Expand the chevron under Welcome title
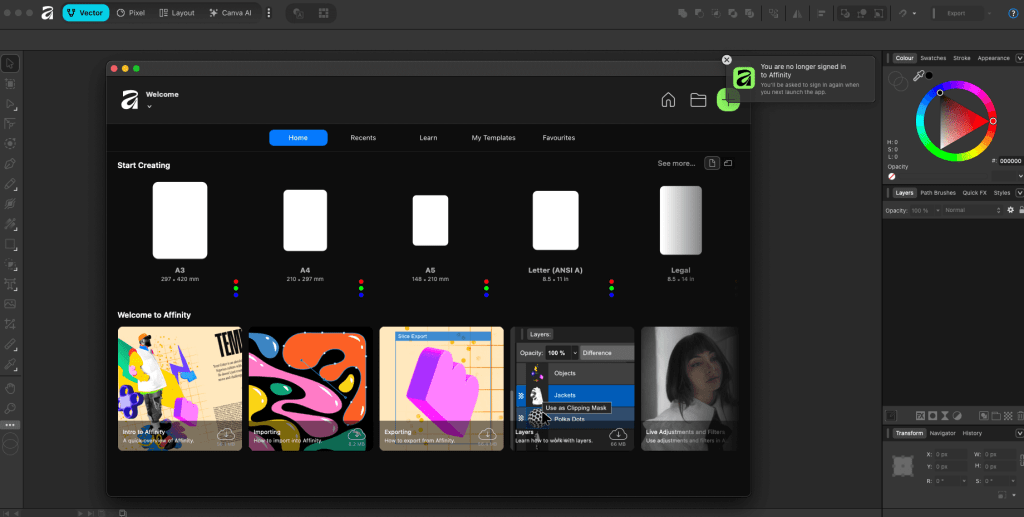 (x=149, y=106)
